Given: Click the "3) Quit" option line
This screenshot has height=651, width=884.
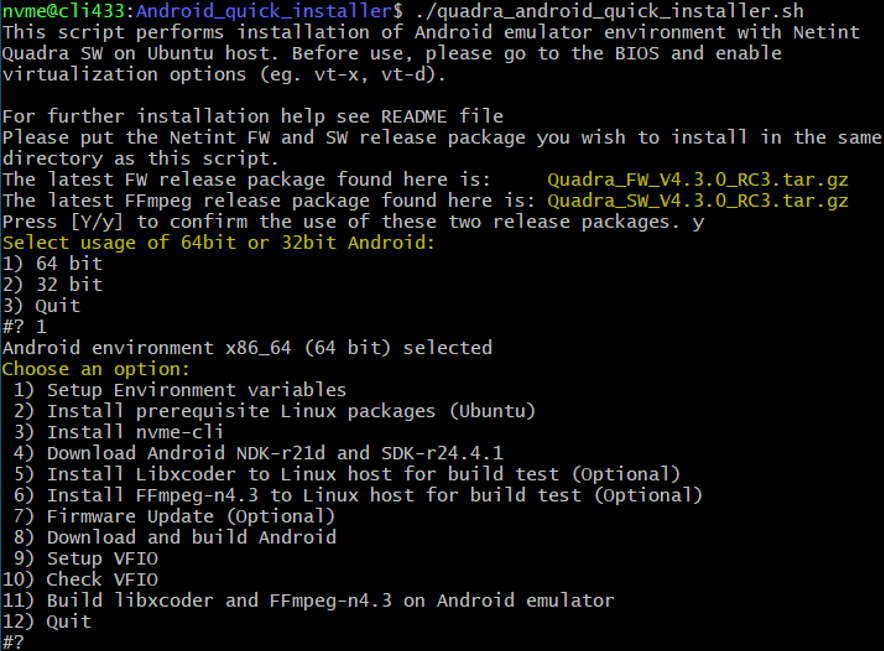Looking at the screenshot, I should [x=41, y=306].
